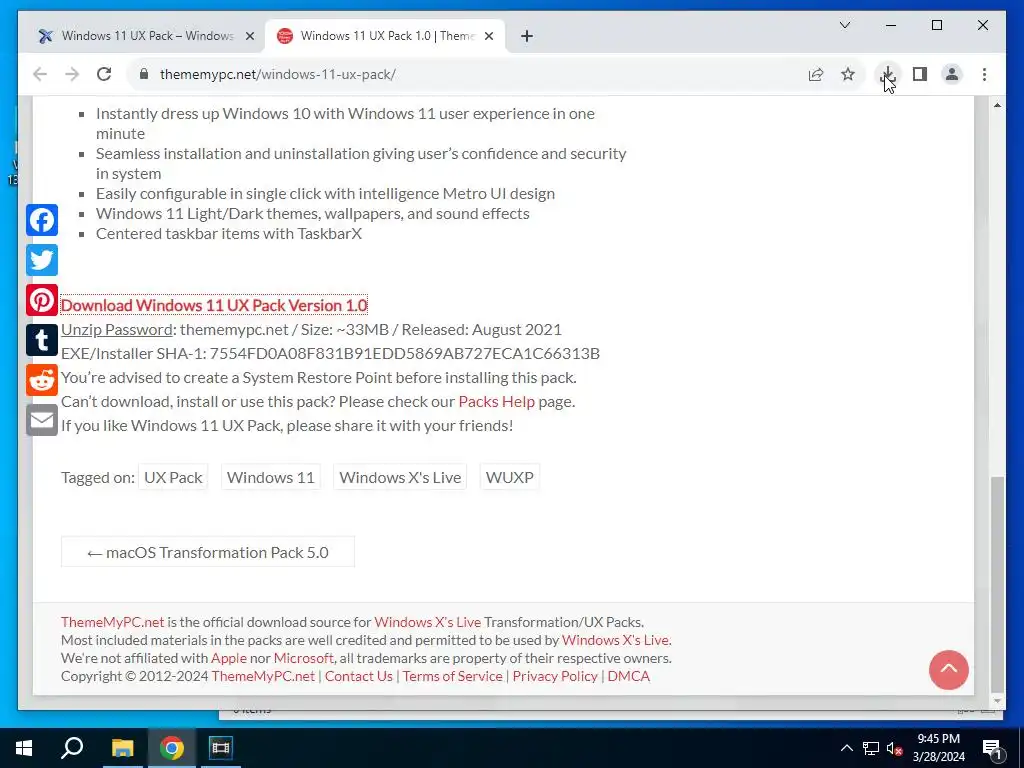
Task: Share page via Email icon
Action: click(42, 421)
